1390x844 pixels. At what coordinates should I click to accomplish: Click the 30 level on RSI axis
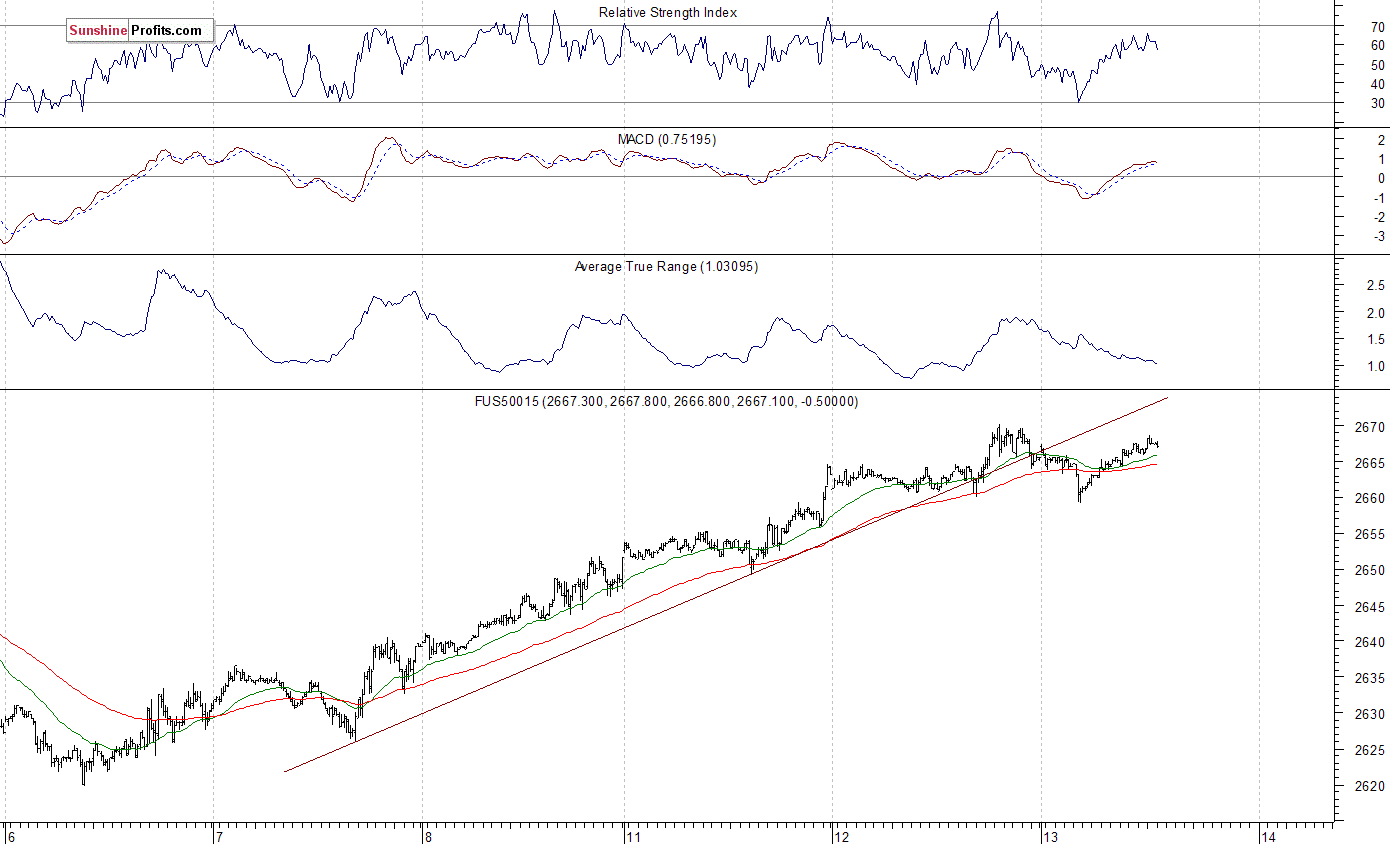pos(1378,103)
